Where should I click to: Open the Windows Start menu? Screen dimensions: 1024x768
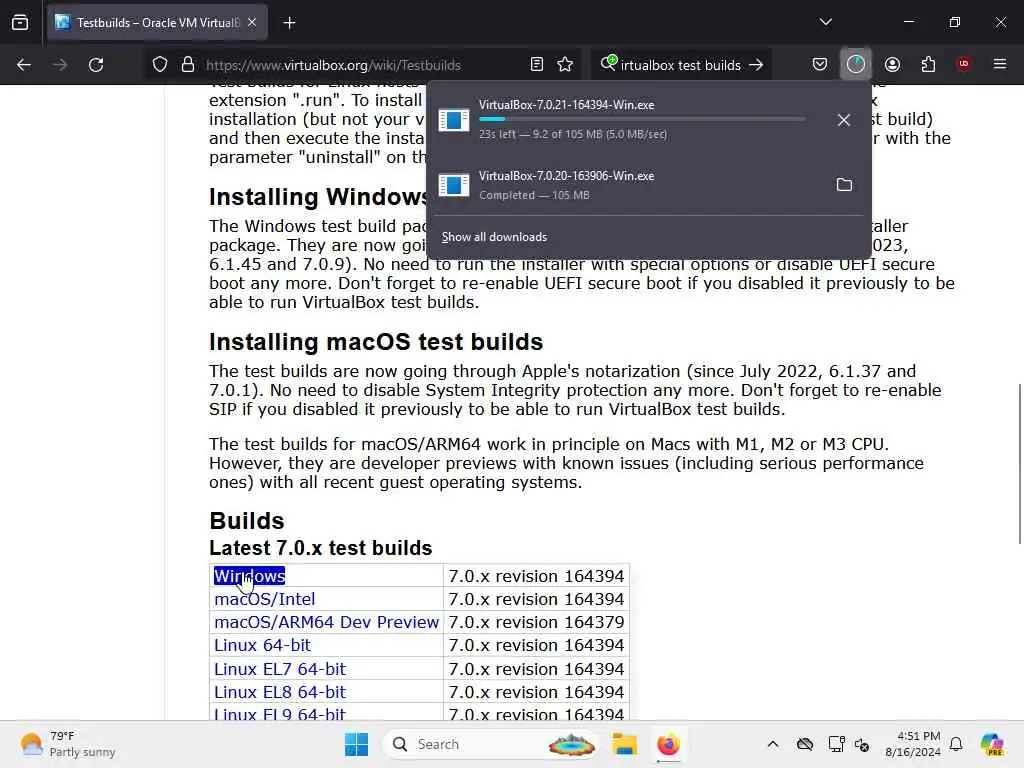tap(357, 744)
